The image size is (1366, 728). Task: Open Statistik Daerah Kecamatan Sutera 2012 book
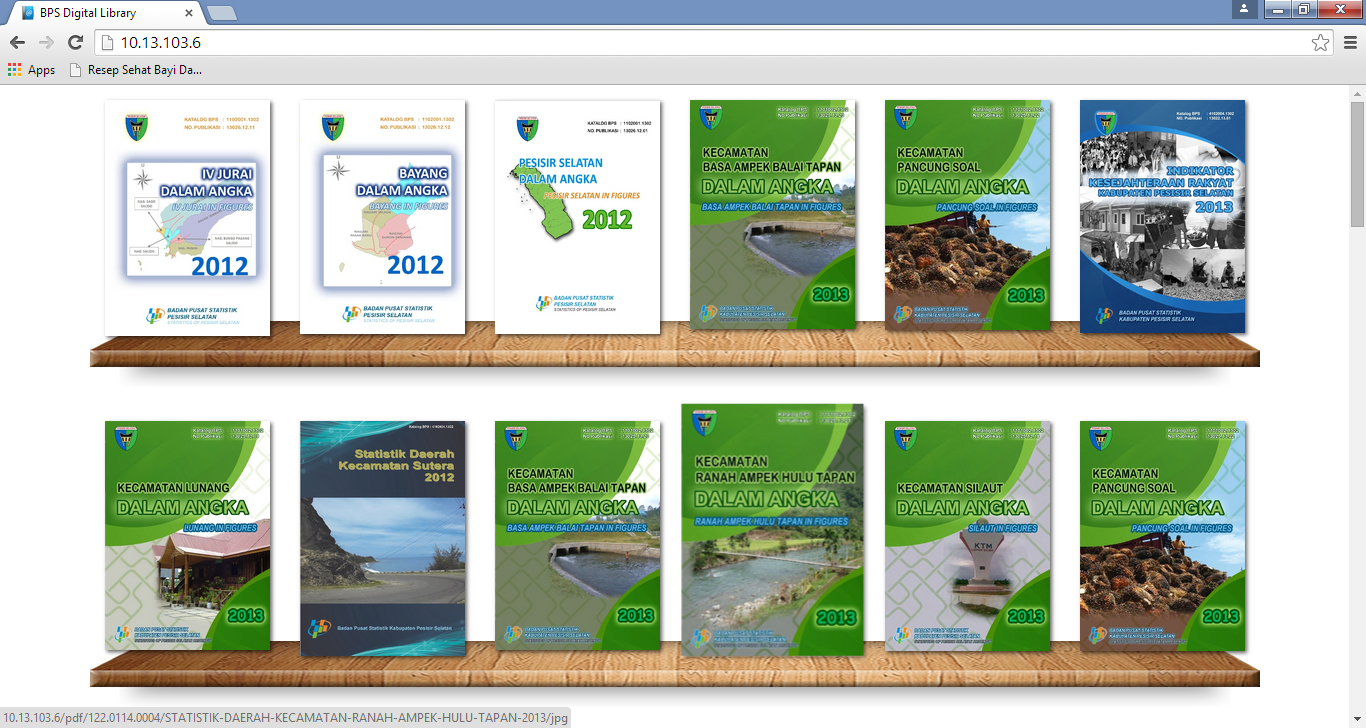pyautogui.click(x=382, y=538)
